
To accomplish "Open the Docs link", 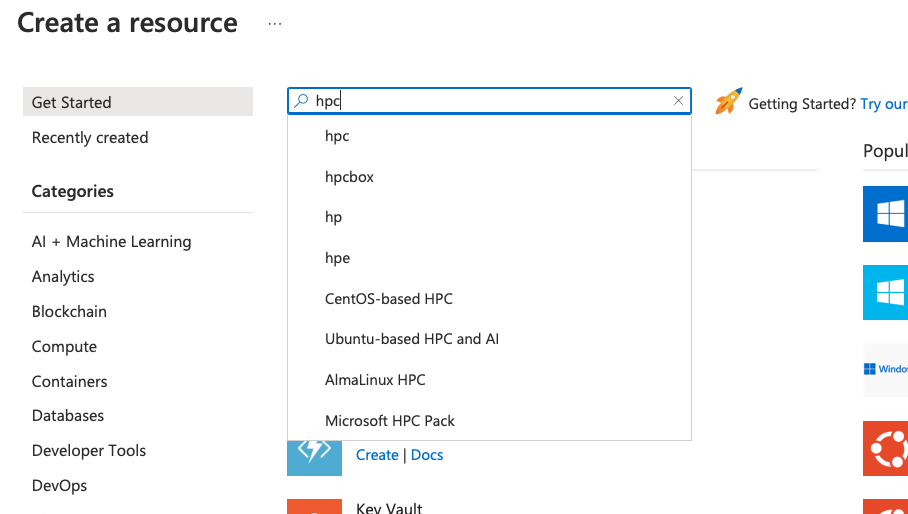I will [x=427, y=455].
